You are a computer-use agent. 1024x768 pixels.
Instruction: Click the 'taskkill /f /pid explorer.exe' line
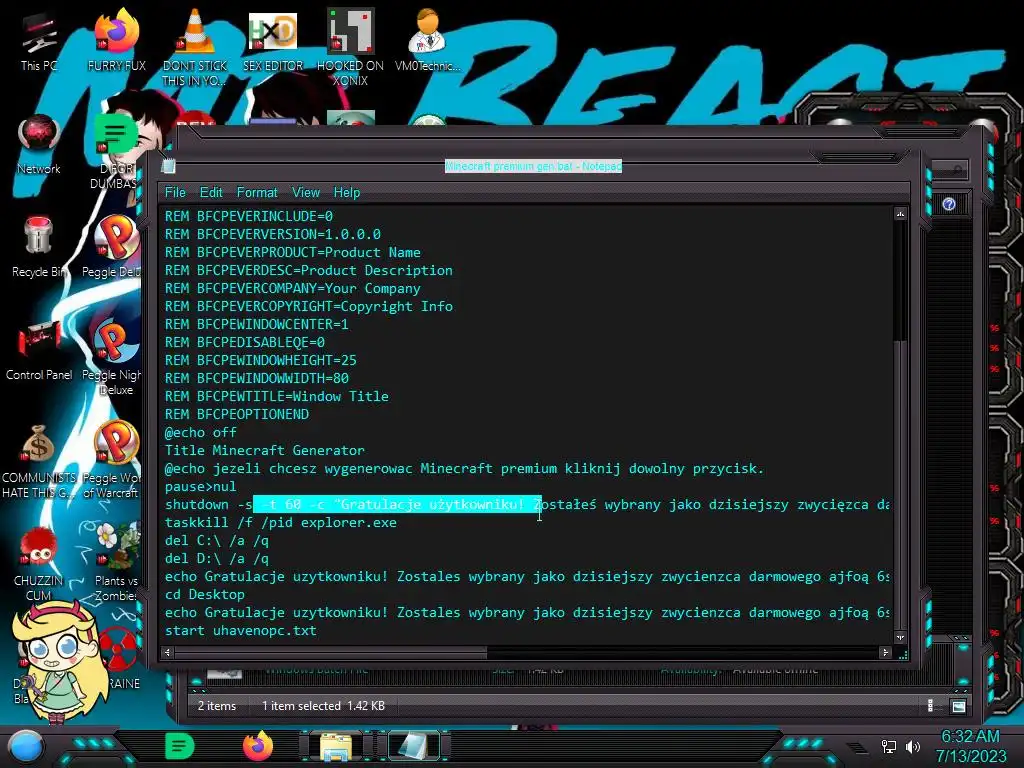pos(281,522)
